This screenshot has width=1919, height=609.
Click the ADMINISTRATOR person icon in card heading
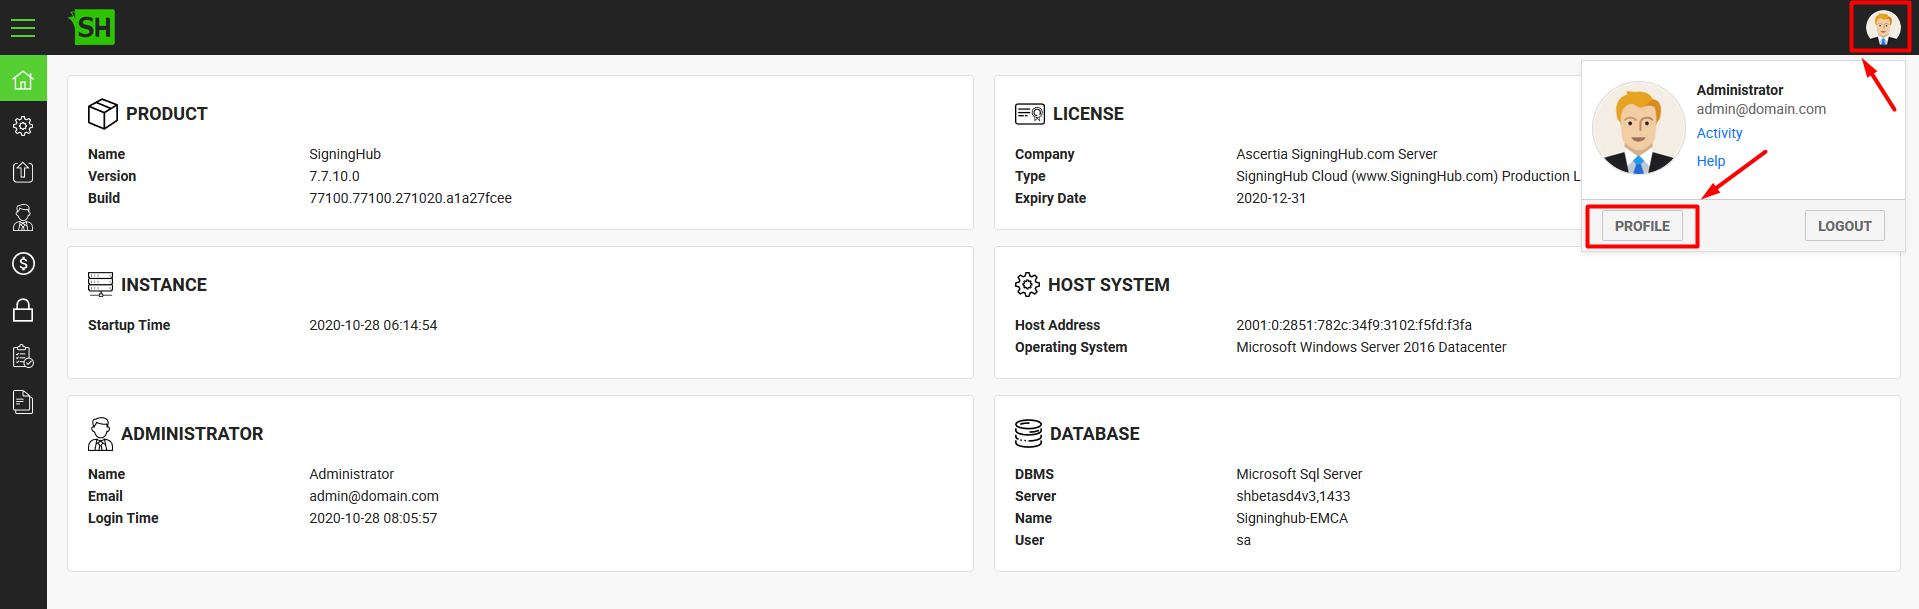click(x=100, y=434)
